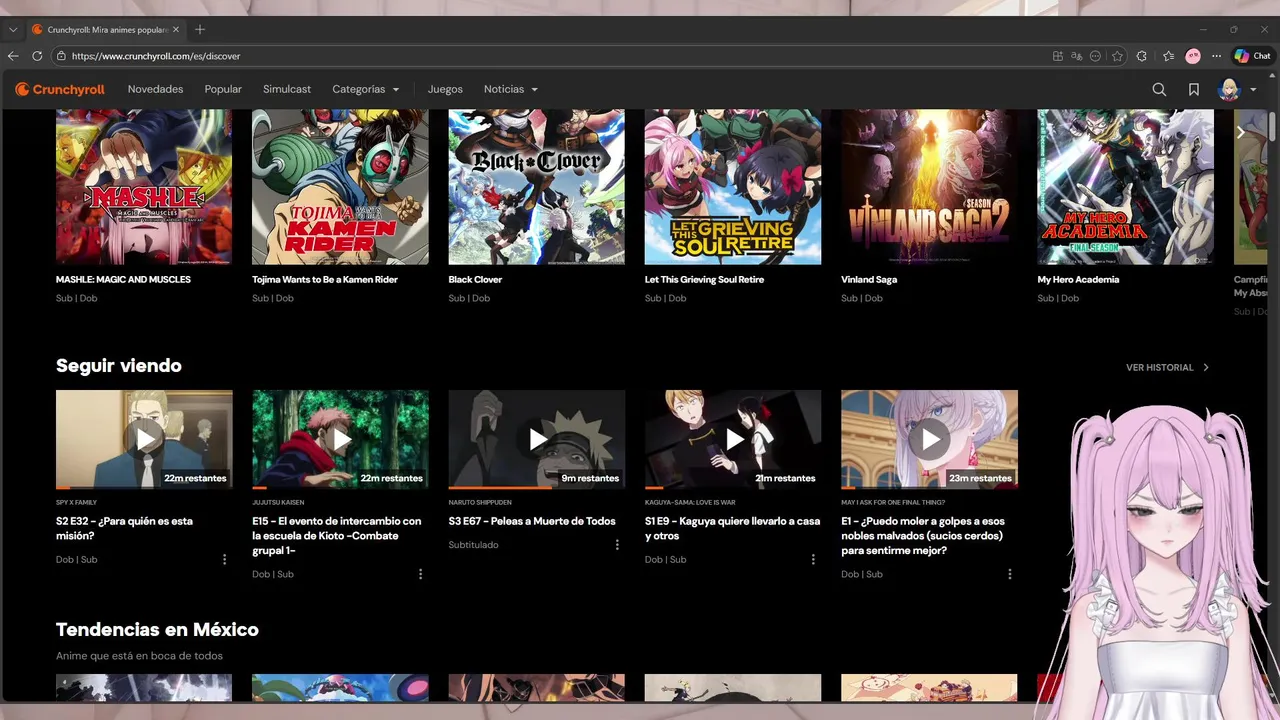
Task: Close the Crunchyroll tab
Action: click(176, 29)
